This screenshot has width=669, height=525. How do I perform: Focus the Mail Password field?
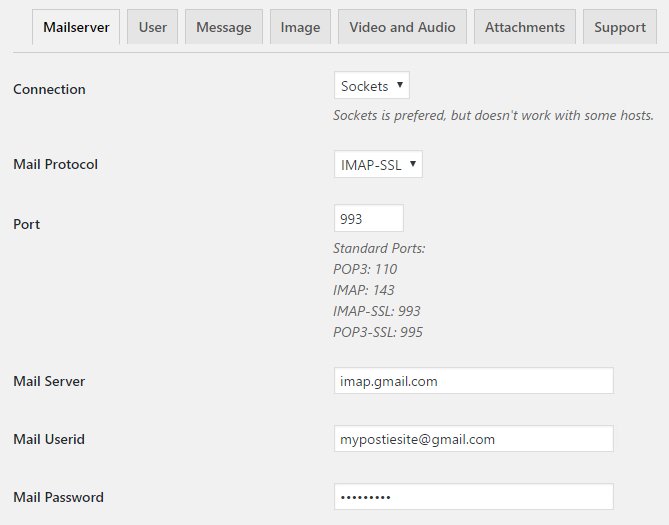tap(474, 497)
